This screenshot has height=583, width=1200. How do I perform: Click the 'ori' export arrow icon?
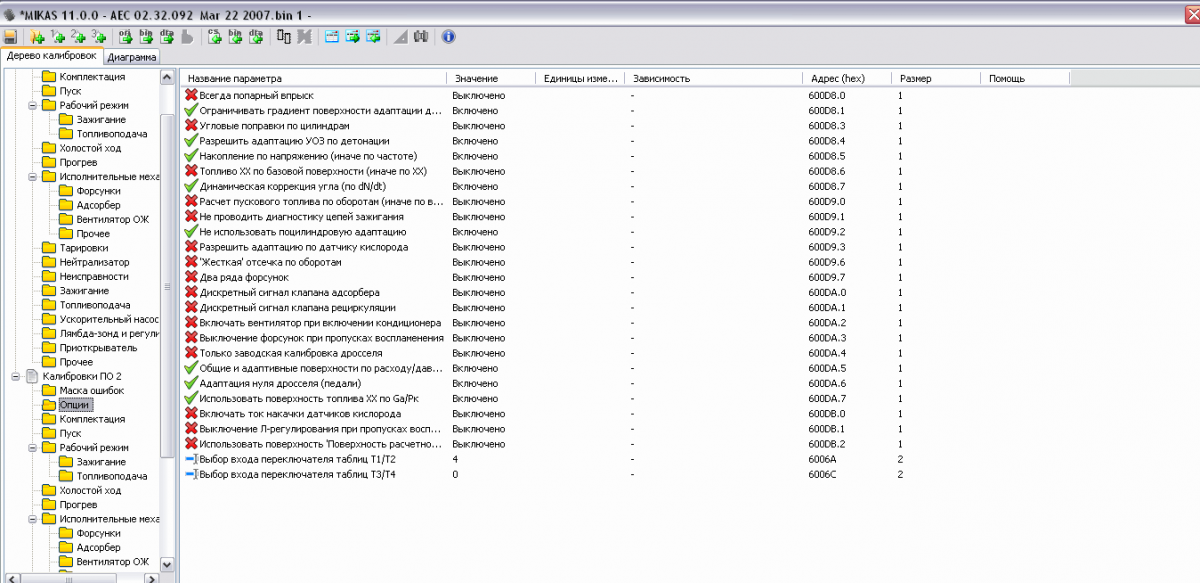point(126,37)
